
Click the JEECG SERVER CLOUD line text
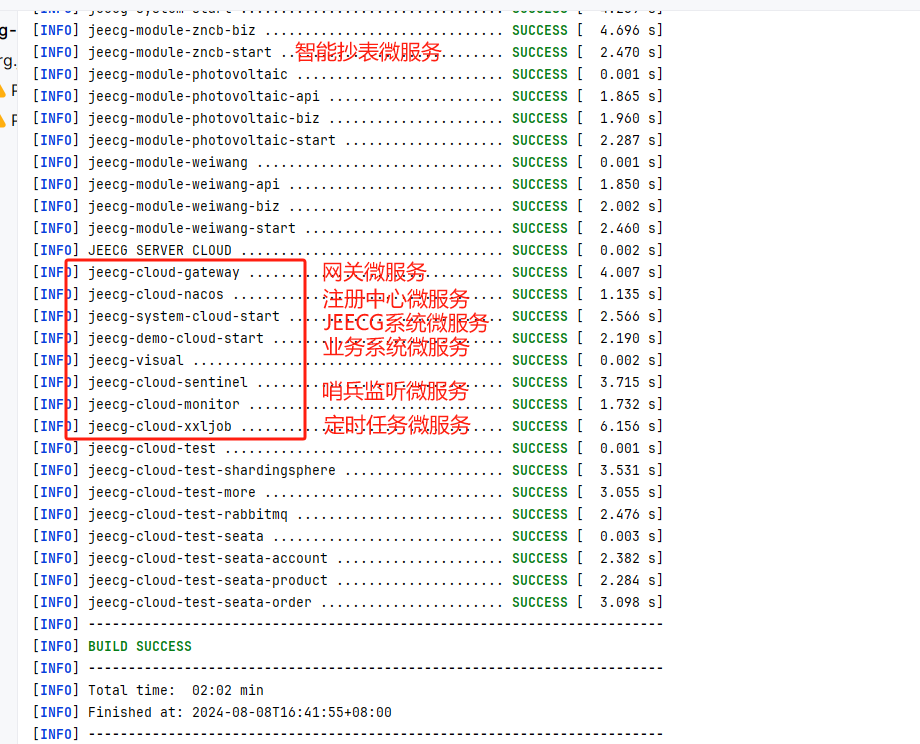pos(160,251)
